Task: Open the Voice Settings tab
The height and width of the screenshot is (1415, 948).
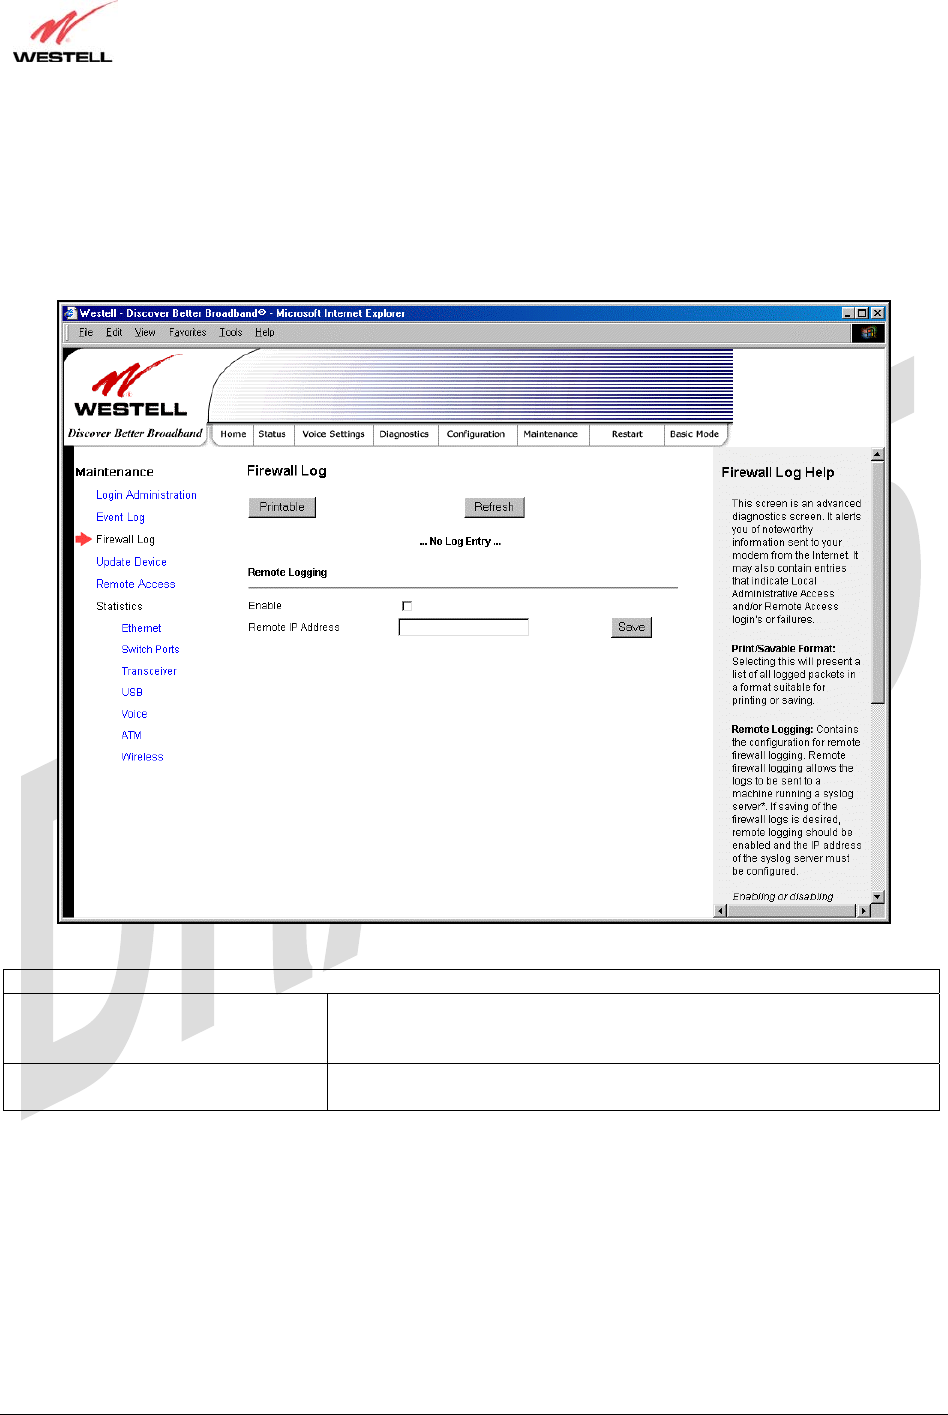Action: pos(333,434)
